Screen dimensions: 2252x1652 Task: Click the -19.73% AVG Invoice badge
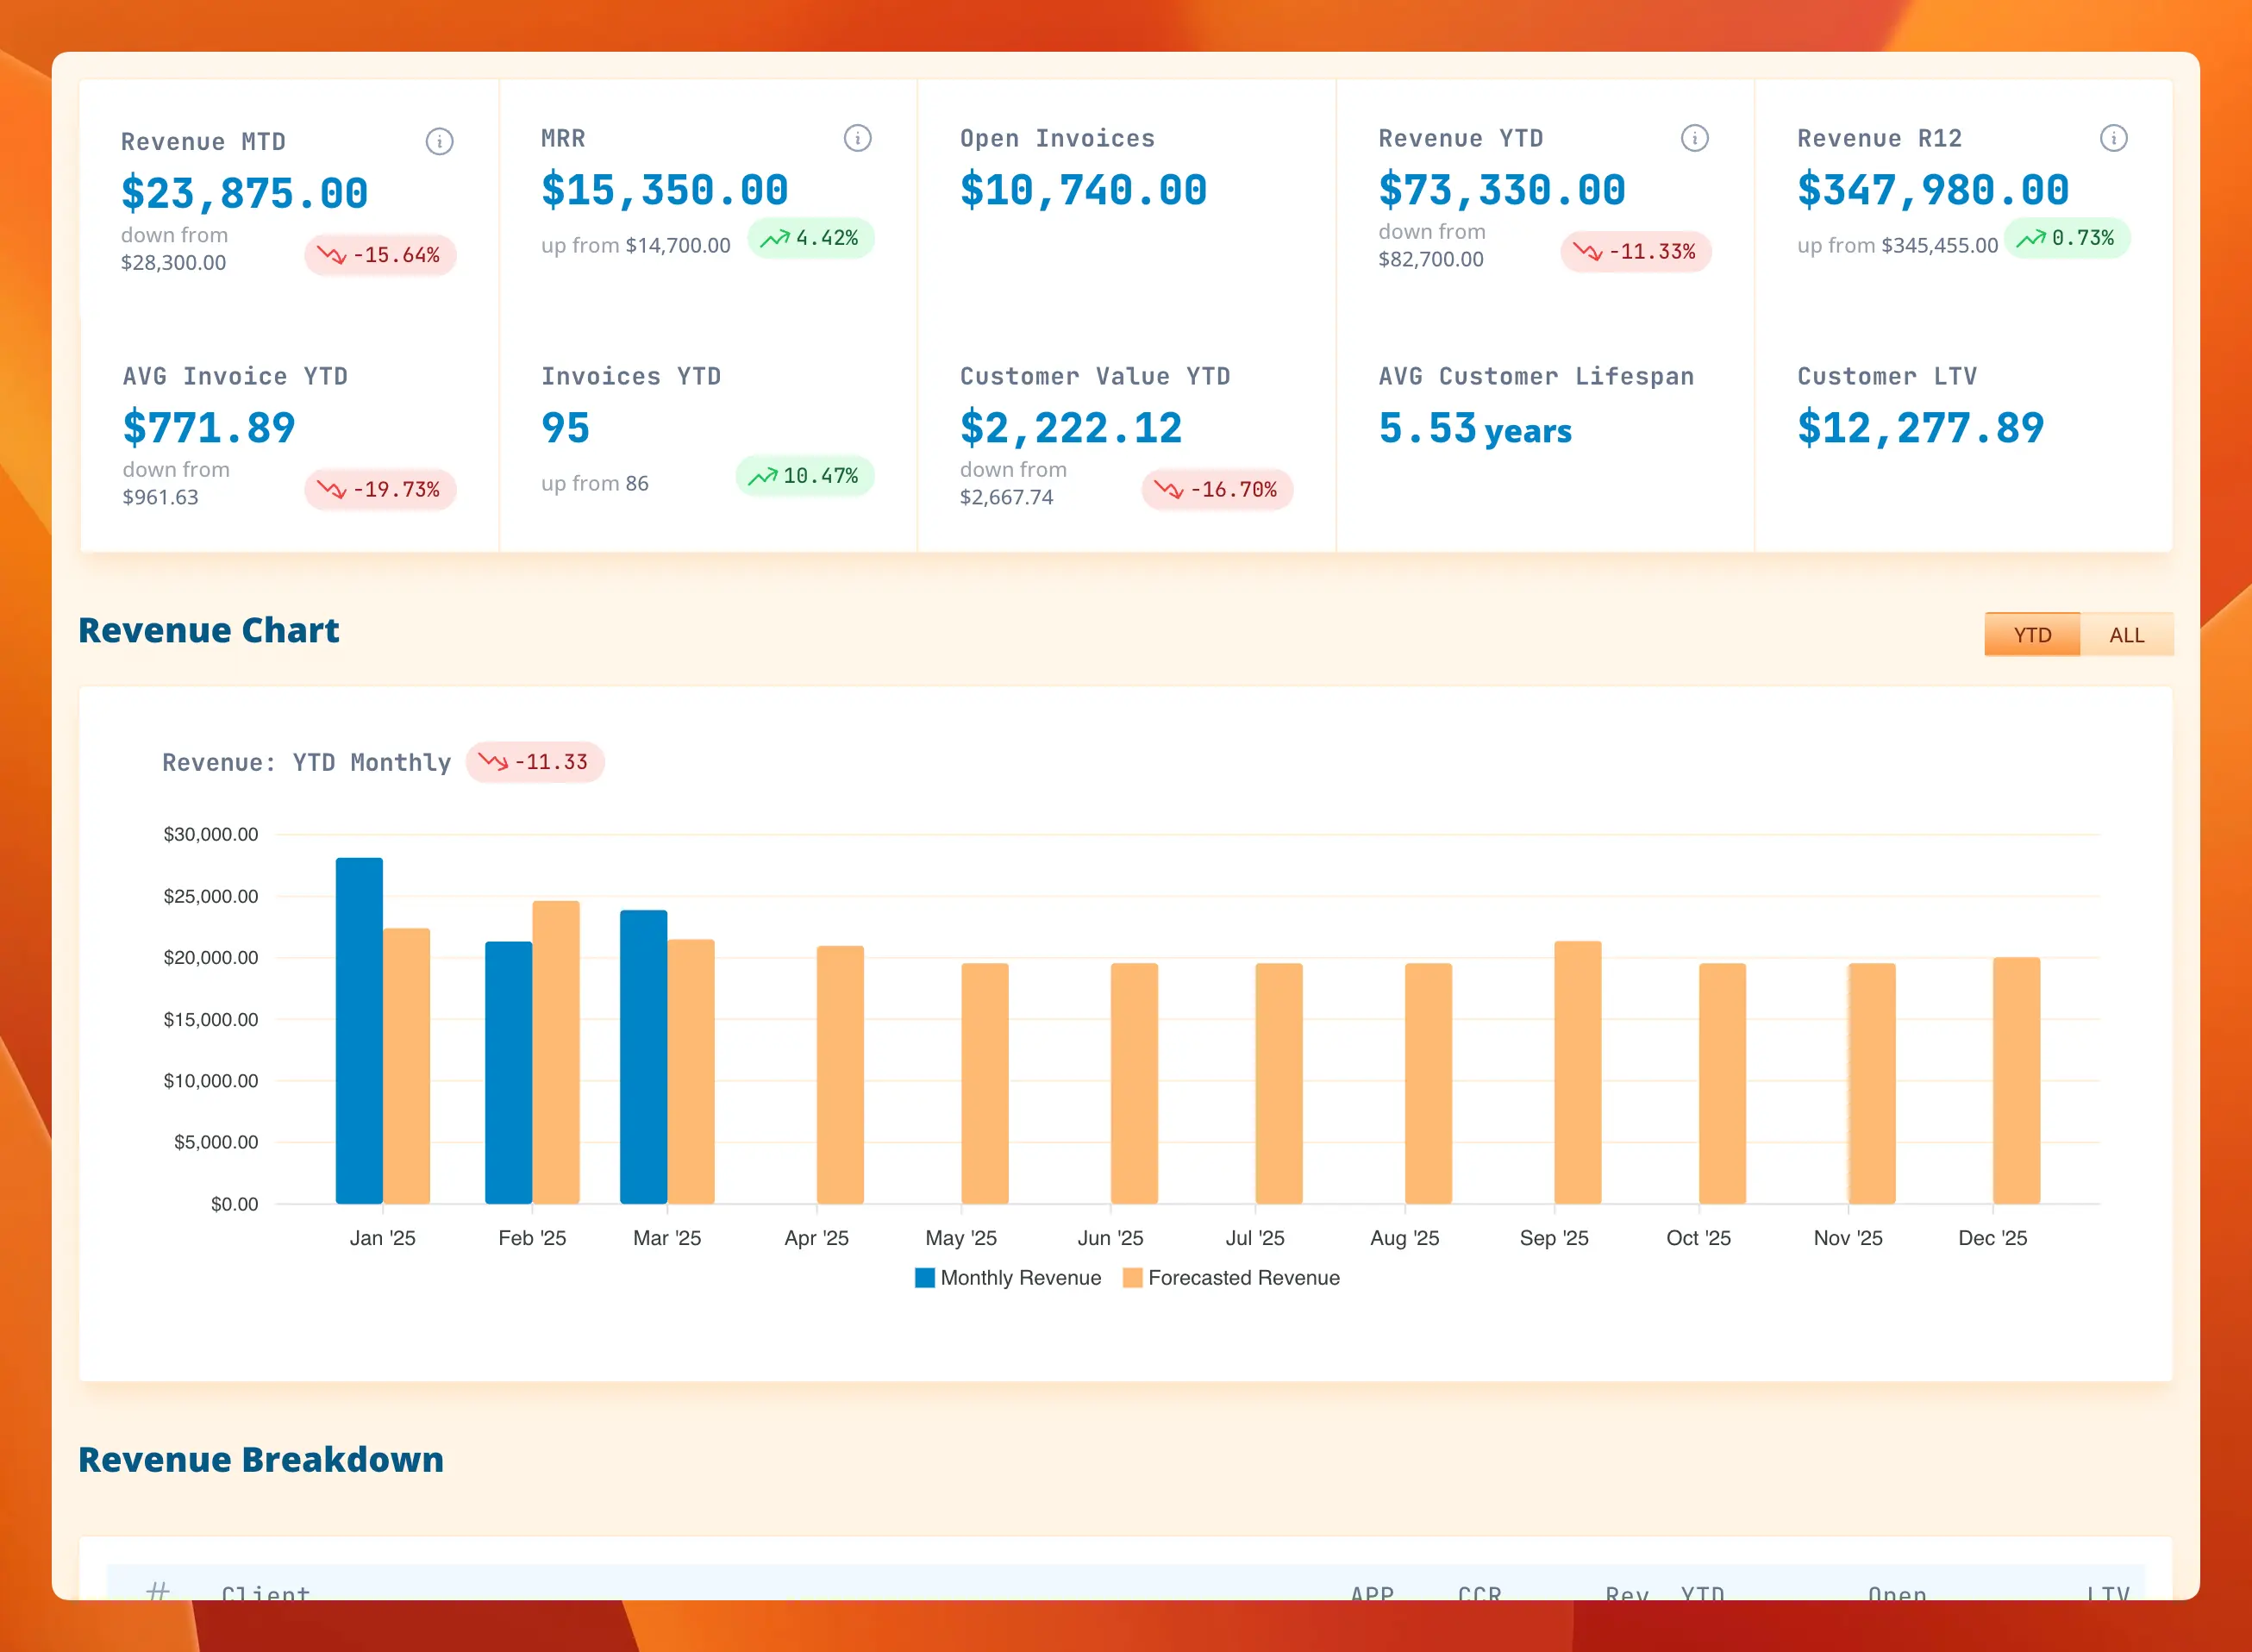coord(380,489)
